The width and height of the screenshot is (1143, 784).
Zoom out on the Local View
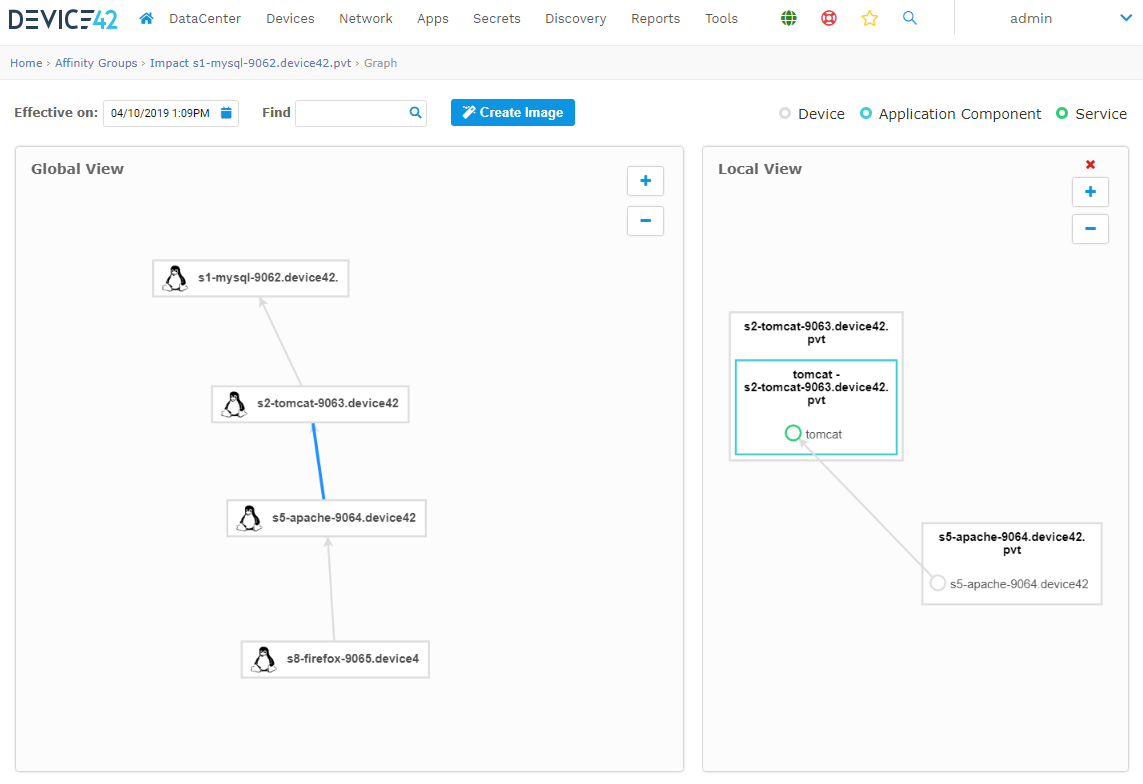click(x=1090, y=229)
